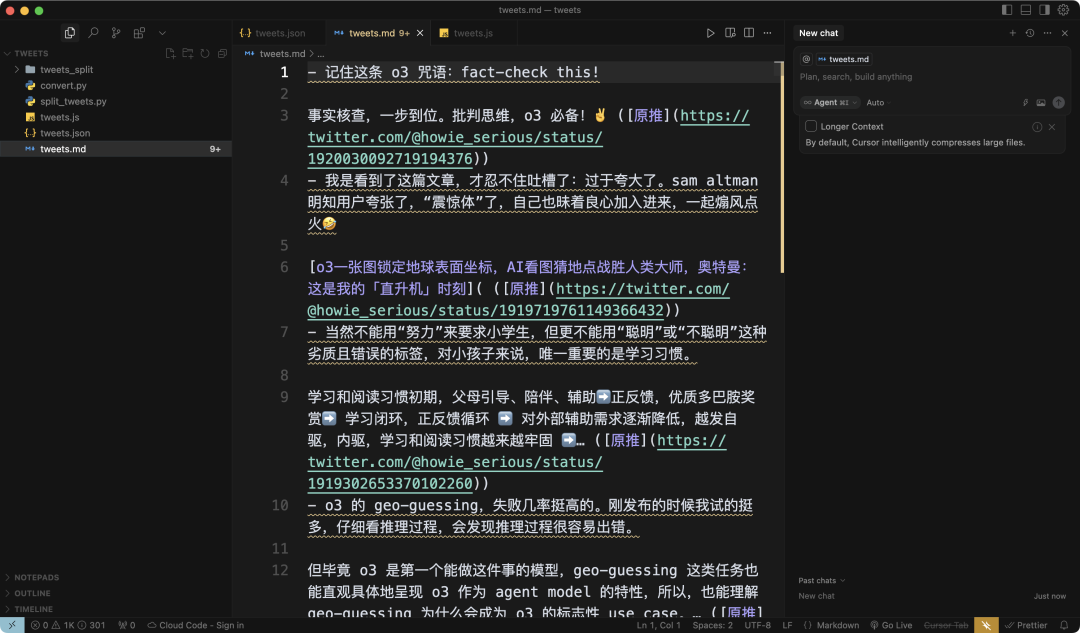Click Go Live in status bar
This screenshot has width=1080, height=633.
coord(891,625)
